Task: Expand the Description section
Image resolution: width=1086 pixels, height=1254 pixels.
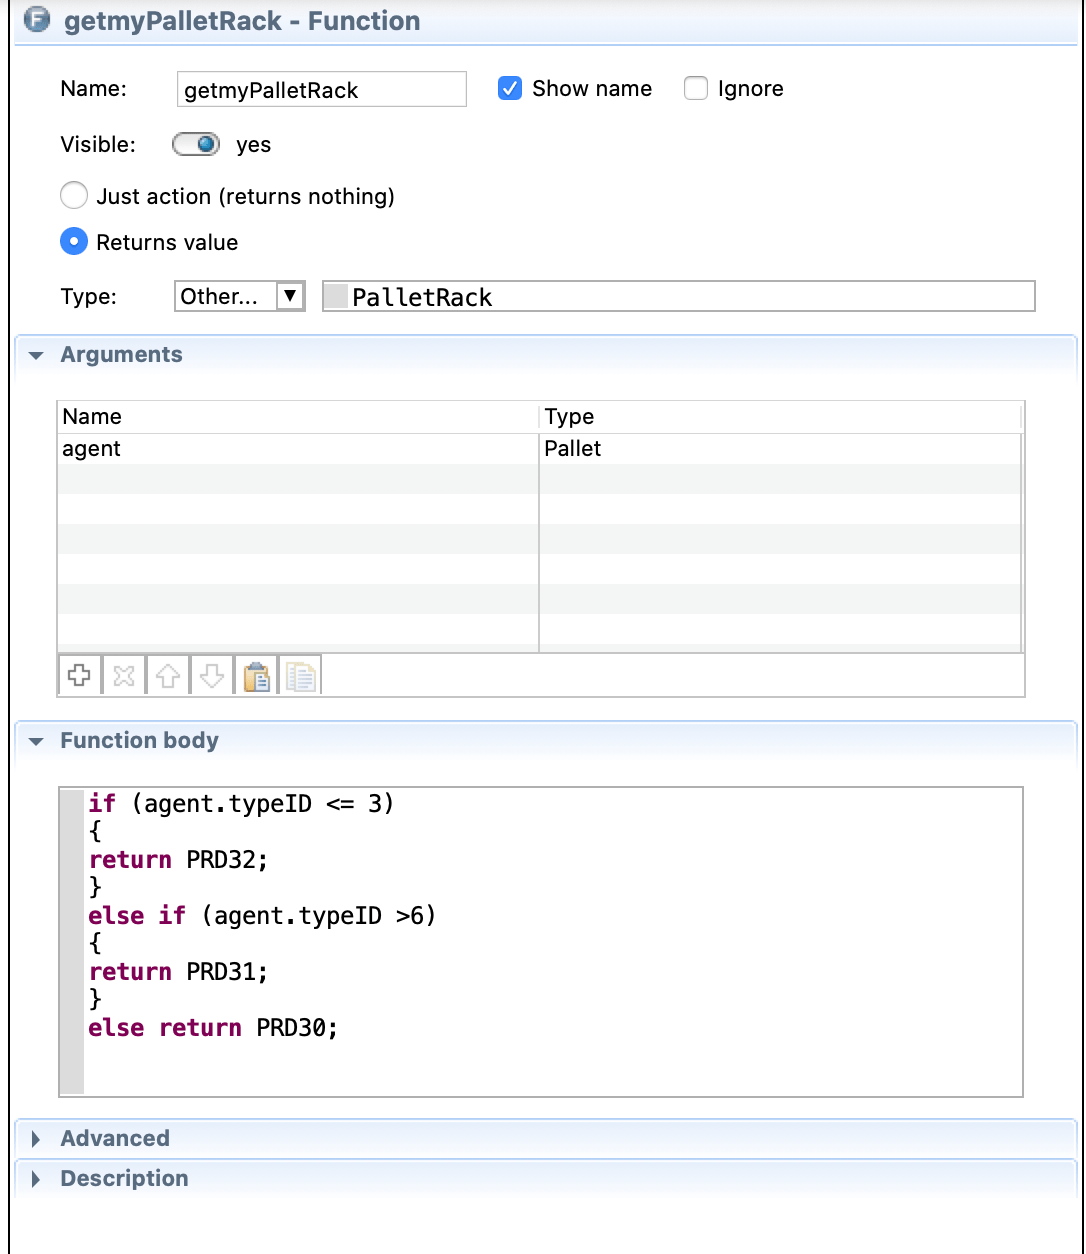Action: coord(37,1179)
